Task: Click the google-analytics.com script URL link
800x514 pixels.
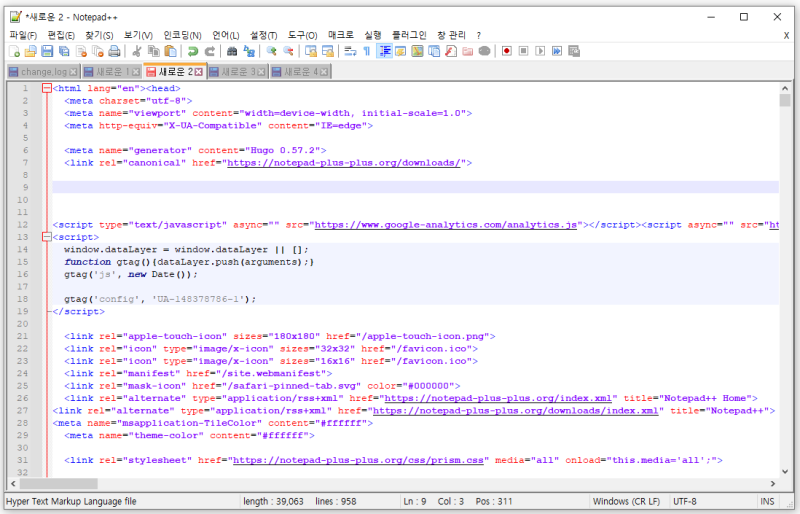Action: [445, 226]
